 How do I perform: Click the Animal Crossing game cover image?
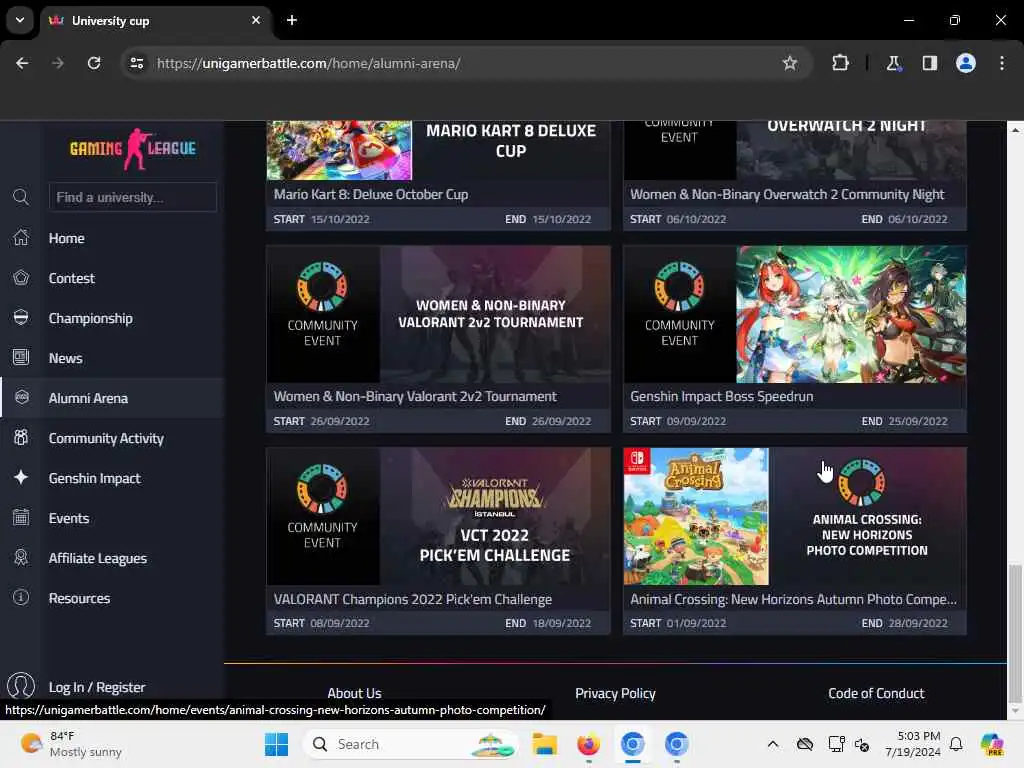[696, 516]
